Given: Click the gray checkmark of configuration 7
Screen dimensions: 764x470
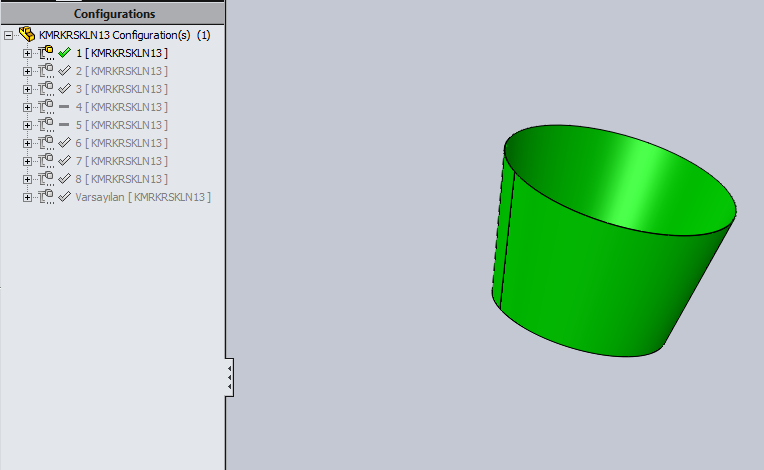Looking at the screenshot, I should coord(64,161).
